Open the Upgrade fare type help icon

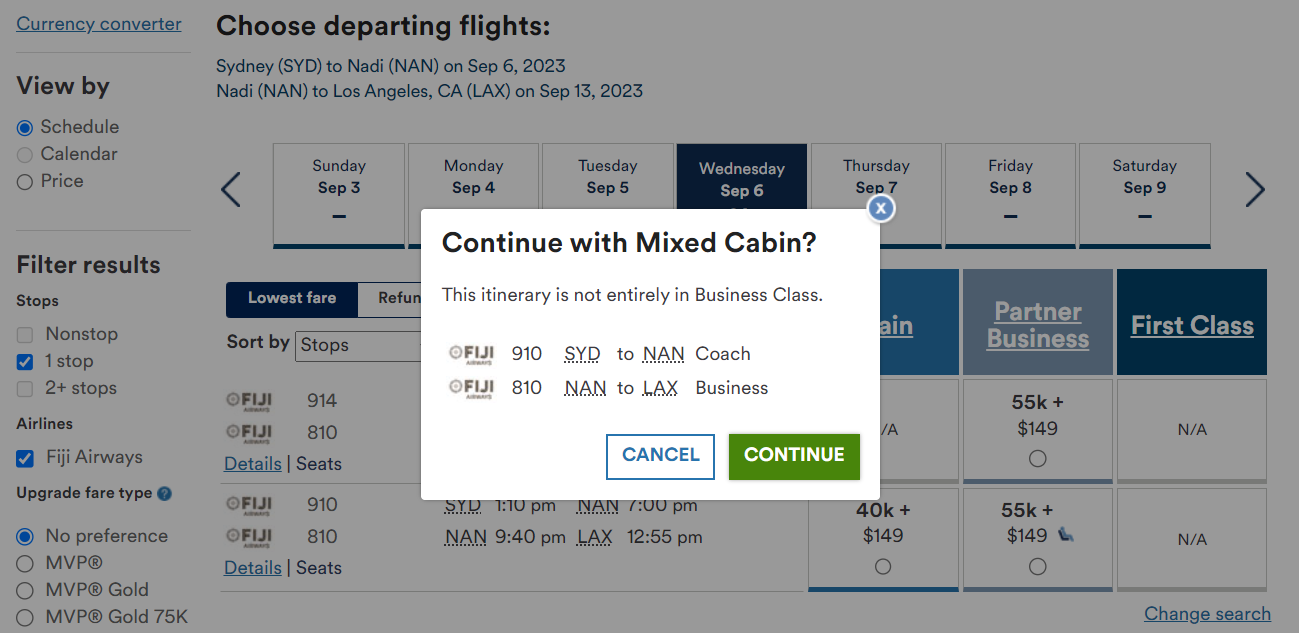point(167,493)
